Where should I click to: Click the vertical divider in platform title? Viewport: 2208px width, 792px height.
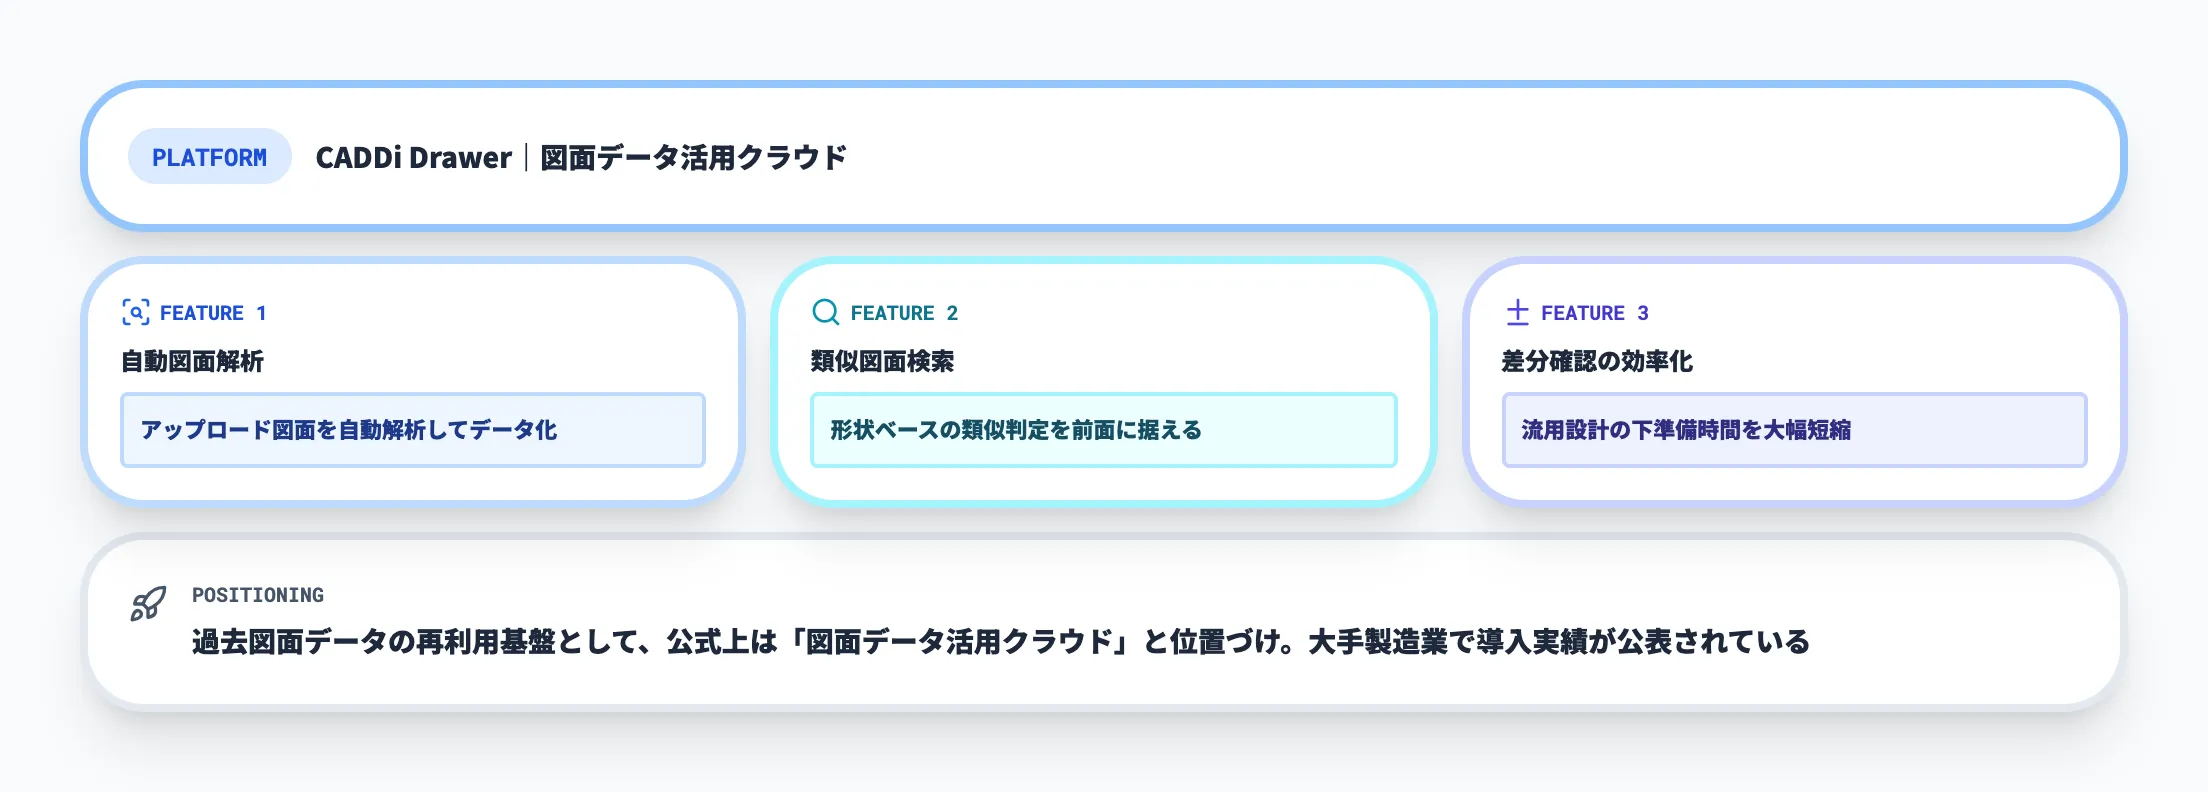tap(526, 158)
